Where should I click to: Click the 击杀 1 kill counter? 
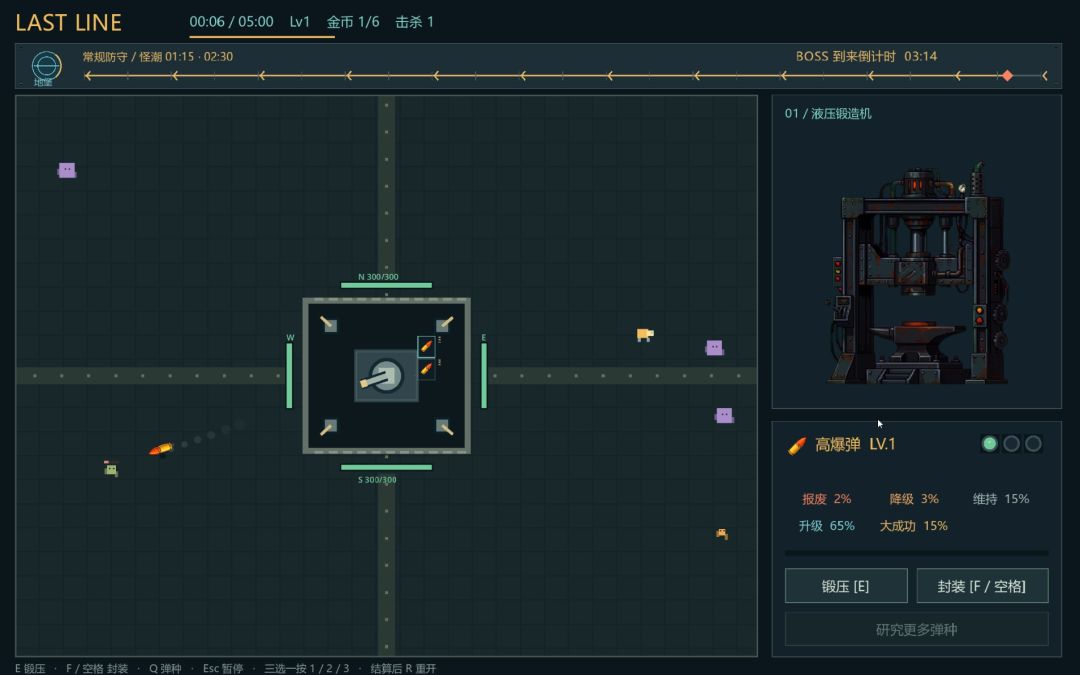tap(414, 22)
